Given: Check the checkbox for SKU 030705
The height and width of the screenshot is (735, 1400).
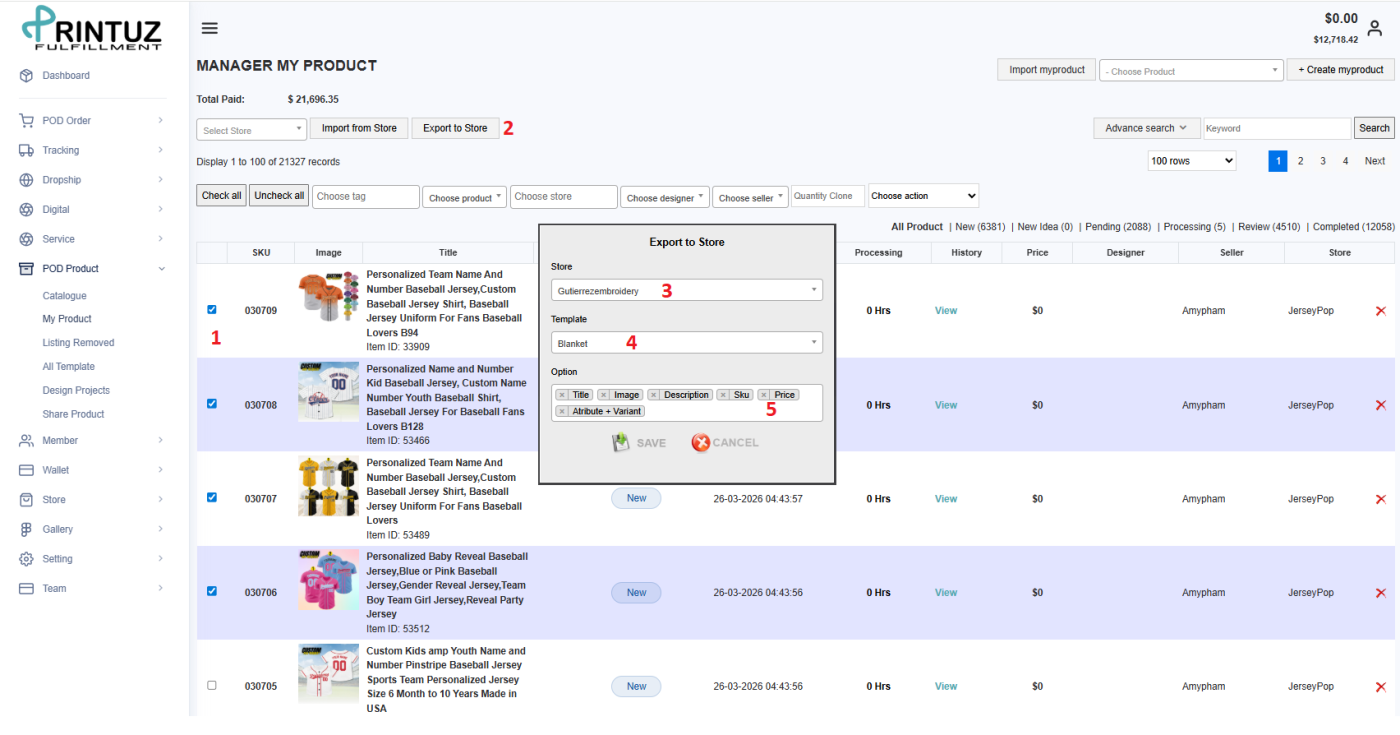Looking at the screenshot, I should 211,685.
